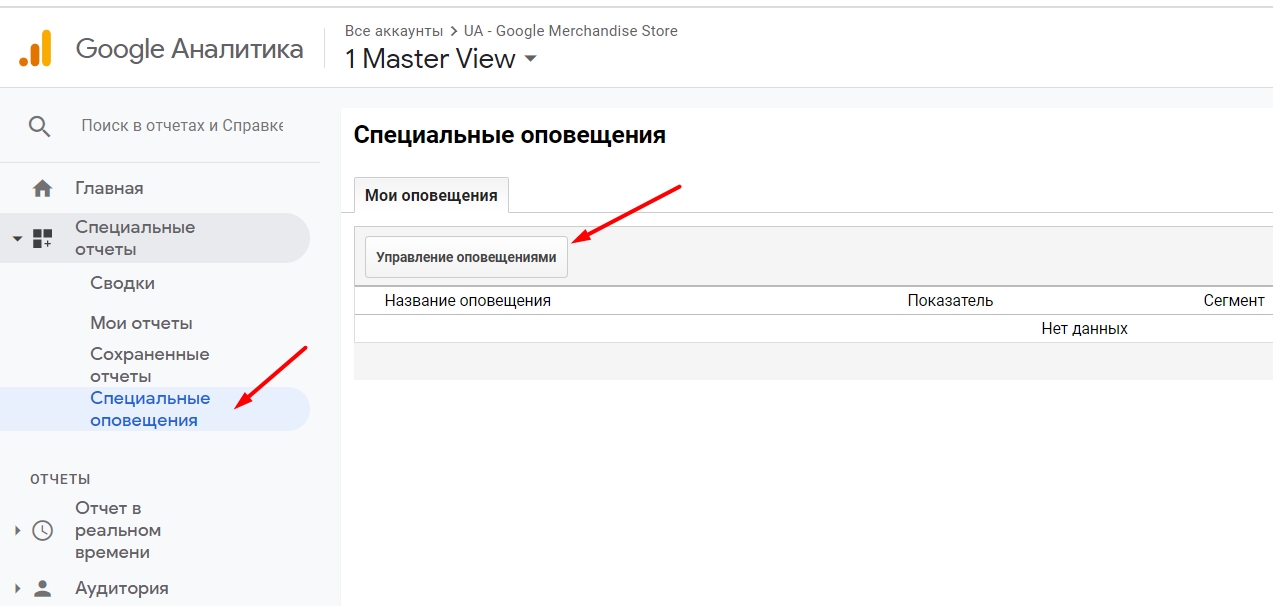Screen dimensions: 1273x606
Task: Select Сохраненные отчеты in the menu
Action: pyautogui.click(x=148, y=364)
